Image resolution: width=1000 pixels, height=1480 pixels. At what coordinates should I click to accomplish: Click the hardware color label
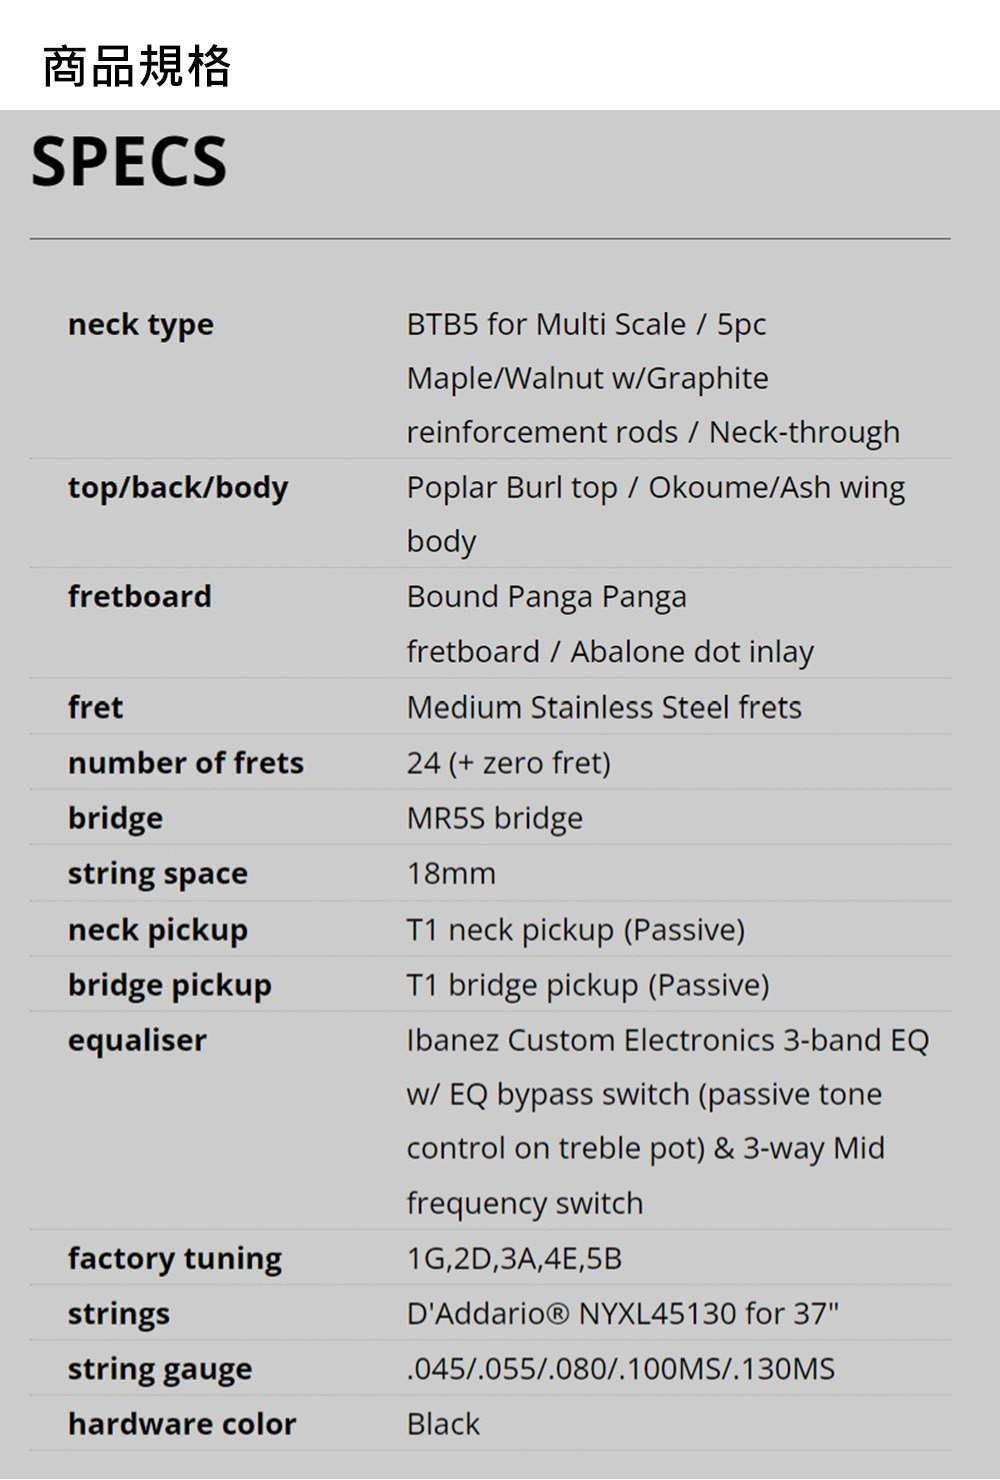click(x=182, y=1424)
